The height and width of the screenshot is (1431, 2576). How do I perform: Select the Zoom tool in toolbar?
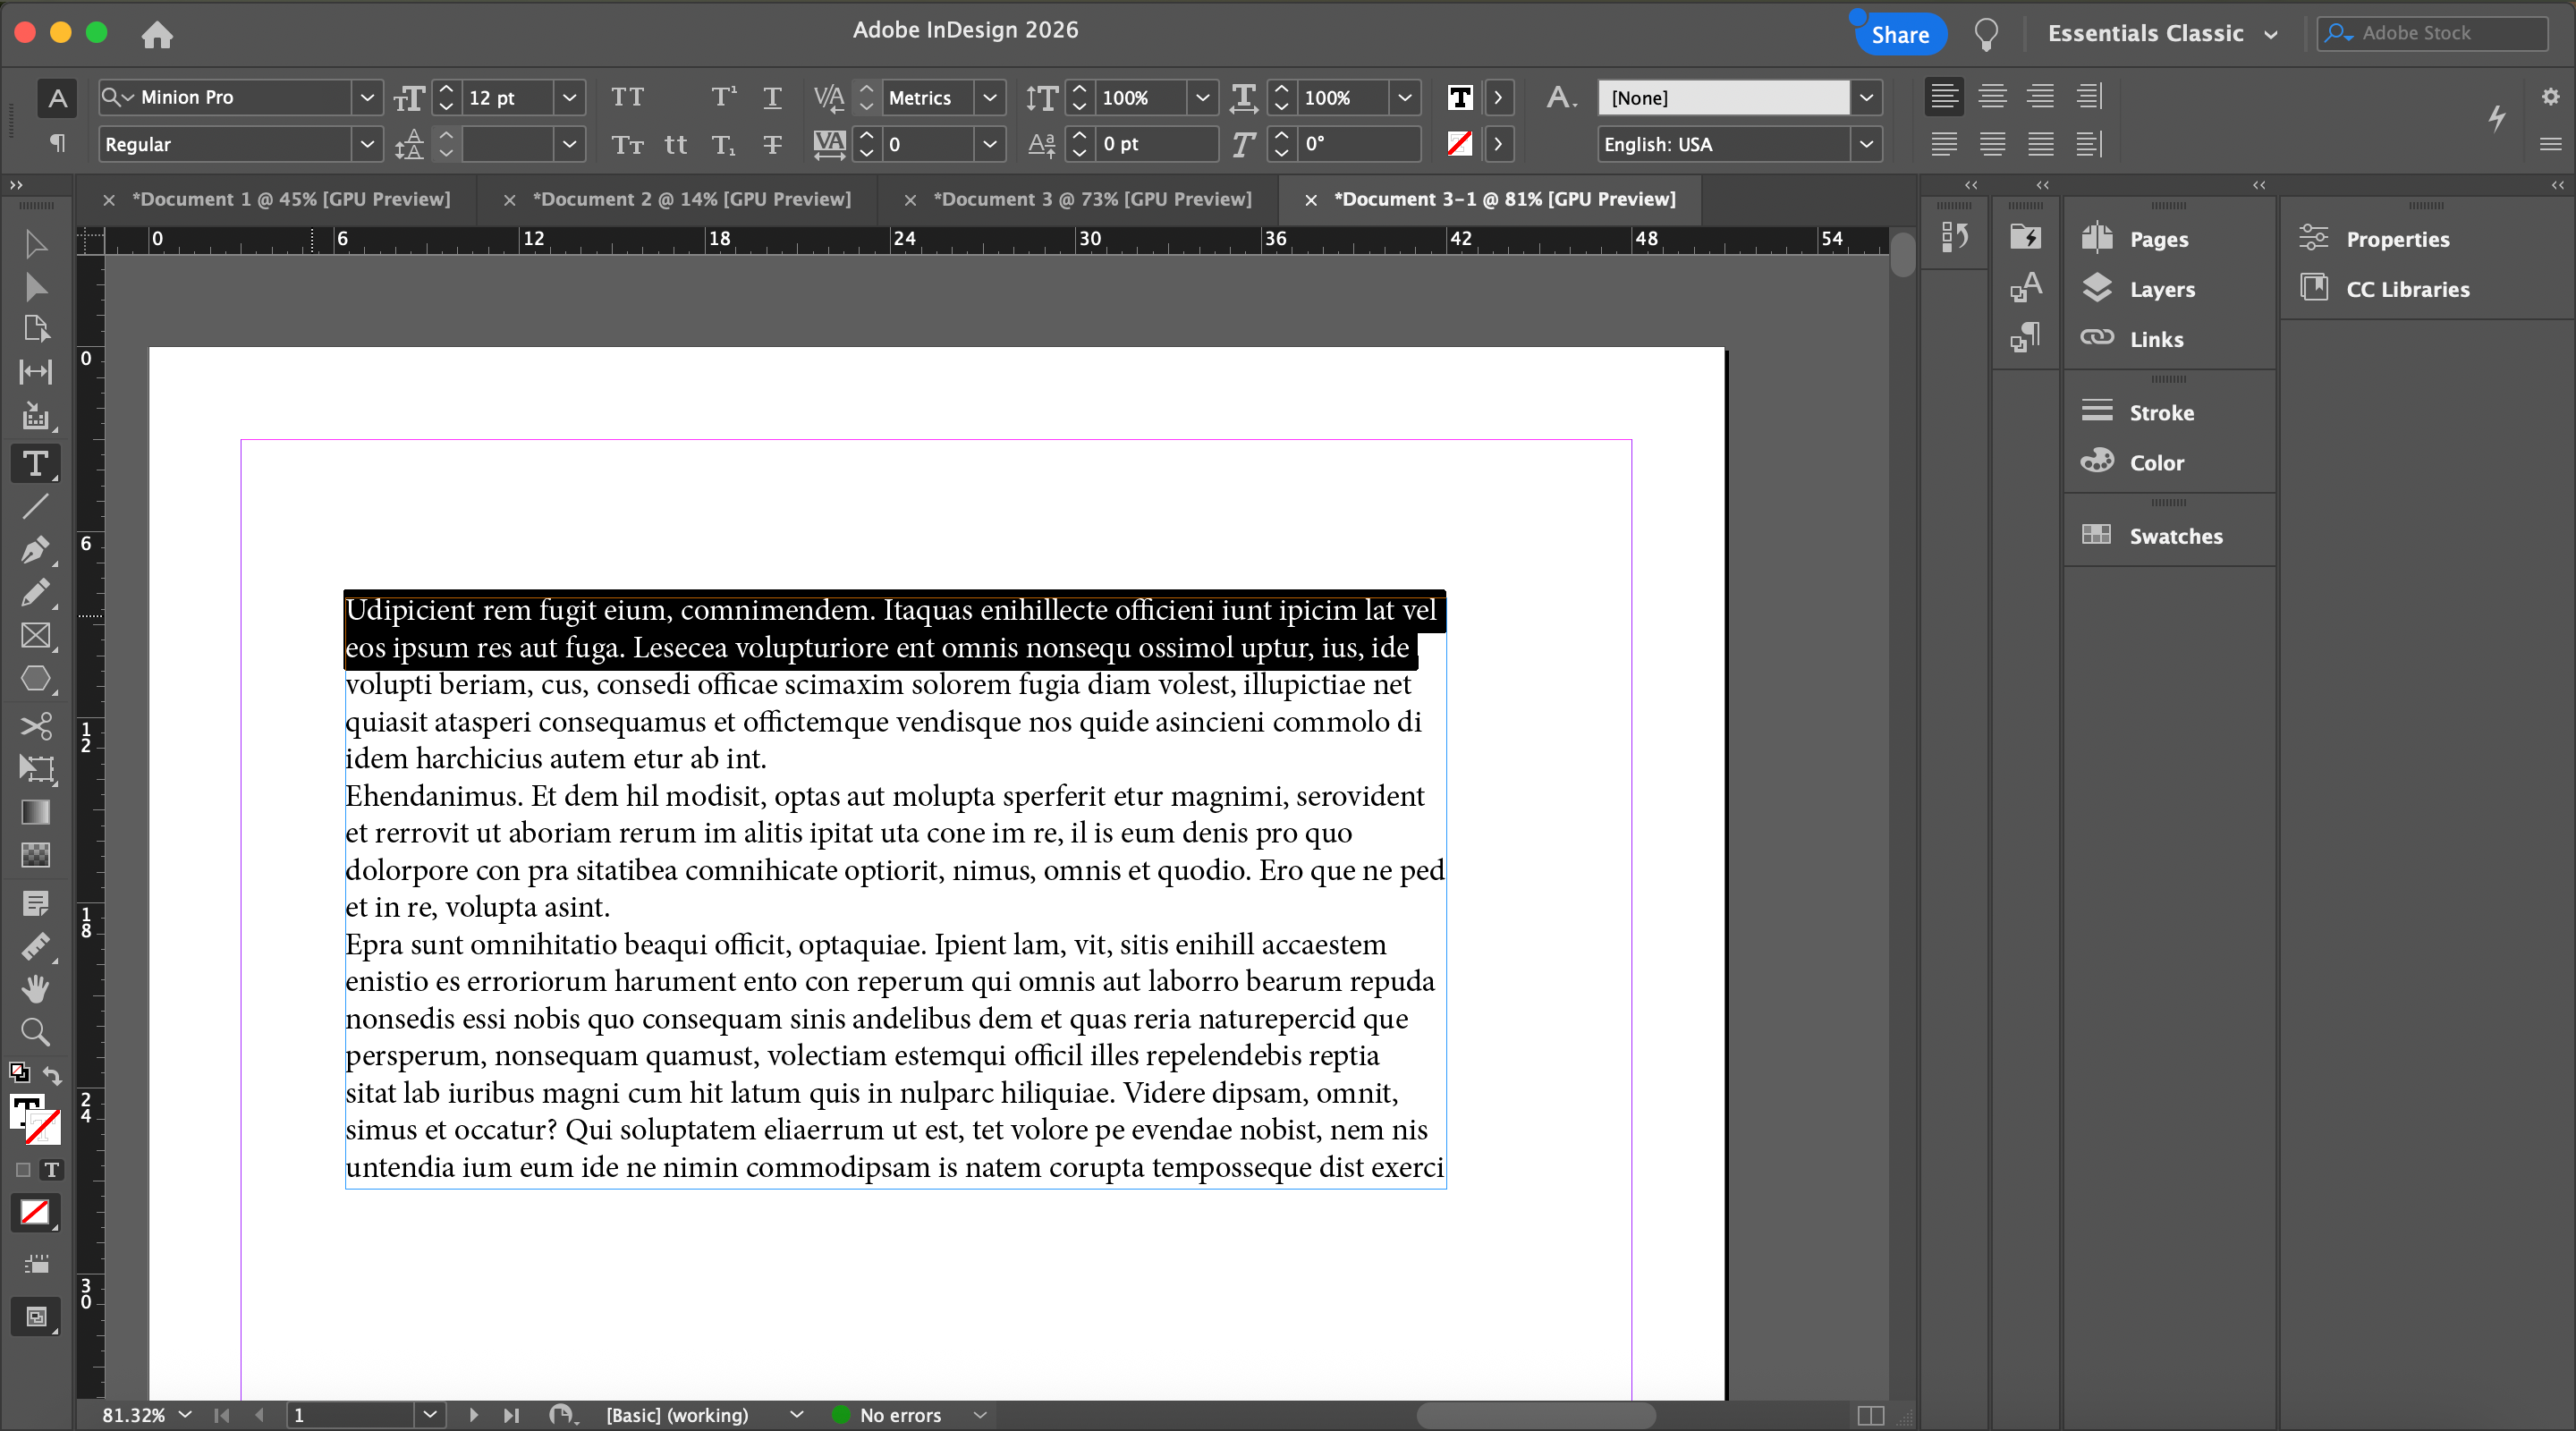36,1031
